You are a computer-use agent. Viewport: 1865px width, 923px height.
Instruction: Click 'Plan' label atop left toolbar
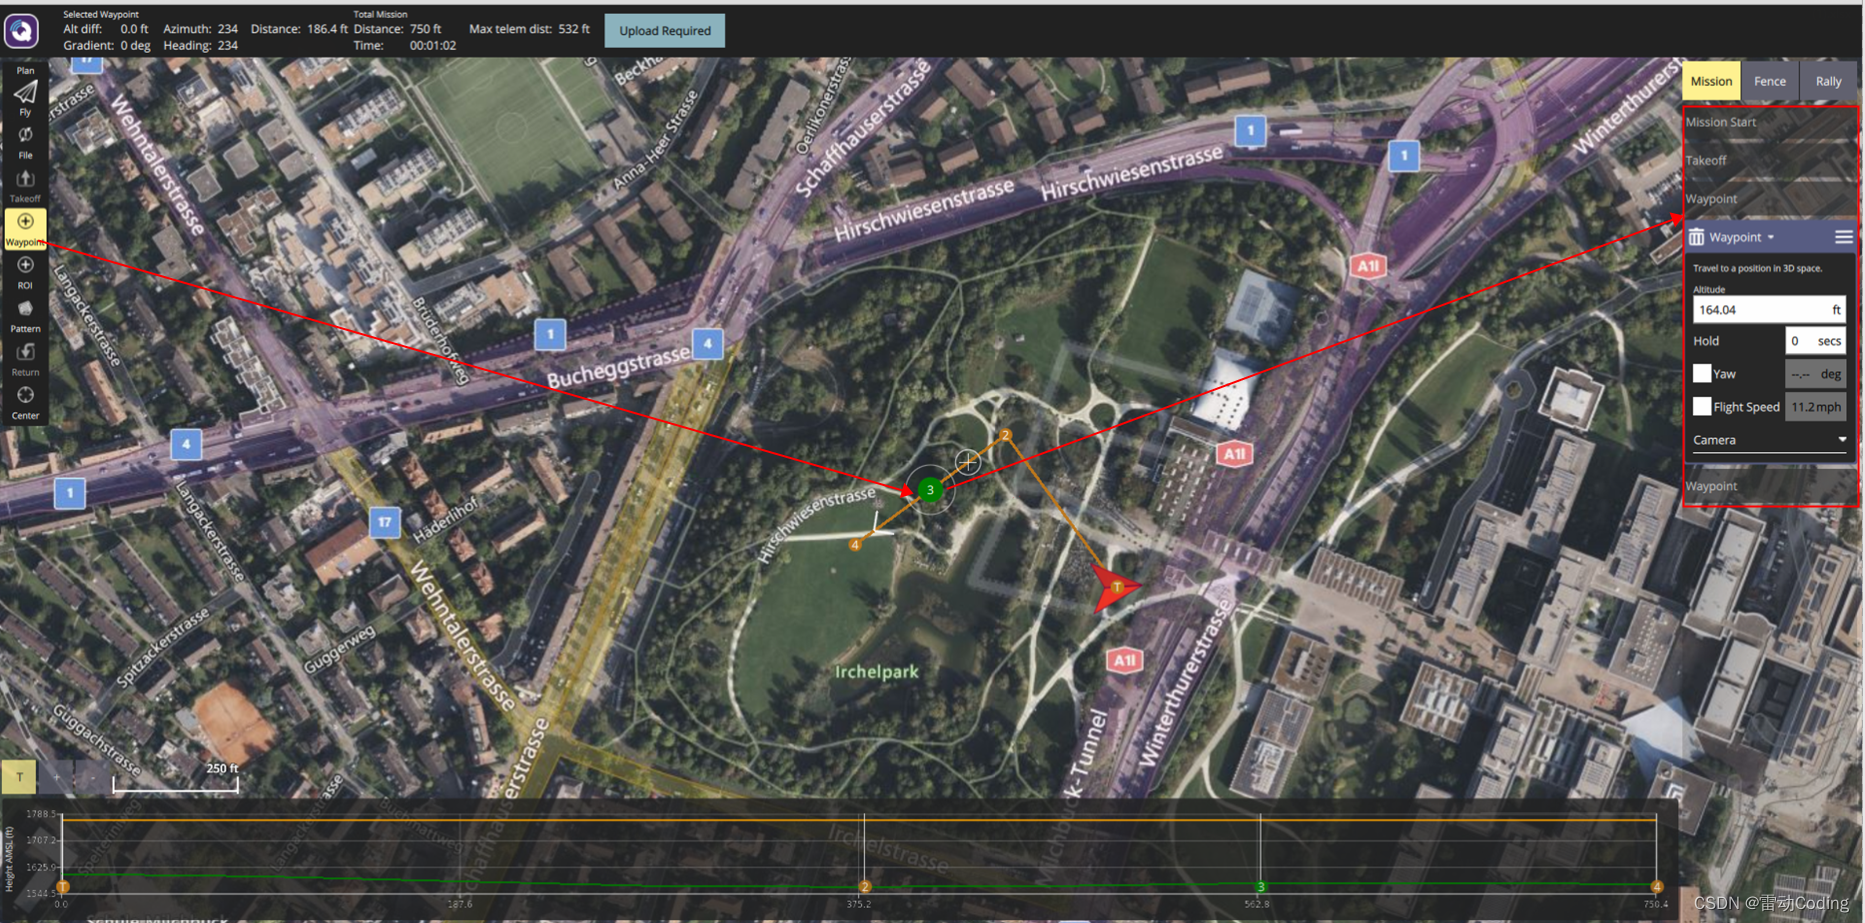point(25,70)
